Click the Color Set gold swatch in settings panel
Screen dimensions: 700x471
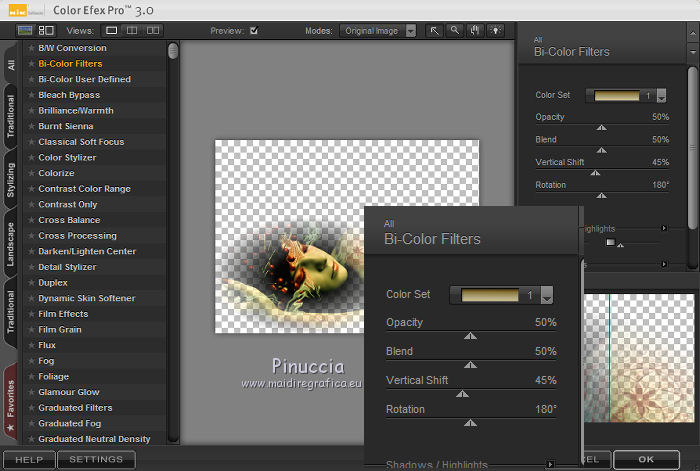point(617,96)
